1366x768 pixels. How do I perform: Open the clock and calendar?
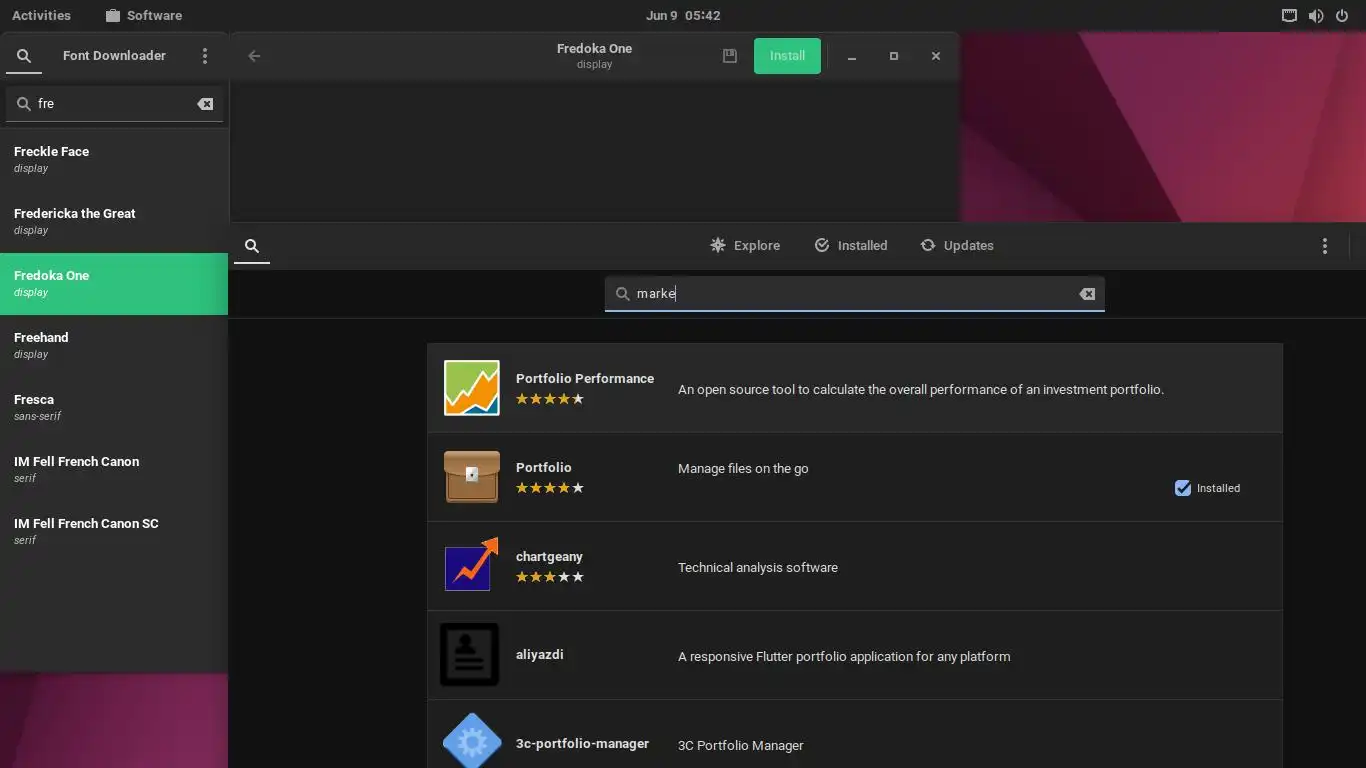point(683,16)
